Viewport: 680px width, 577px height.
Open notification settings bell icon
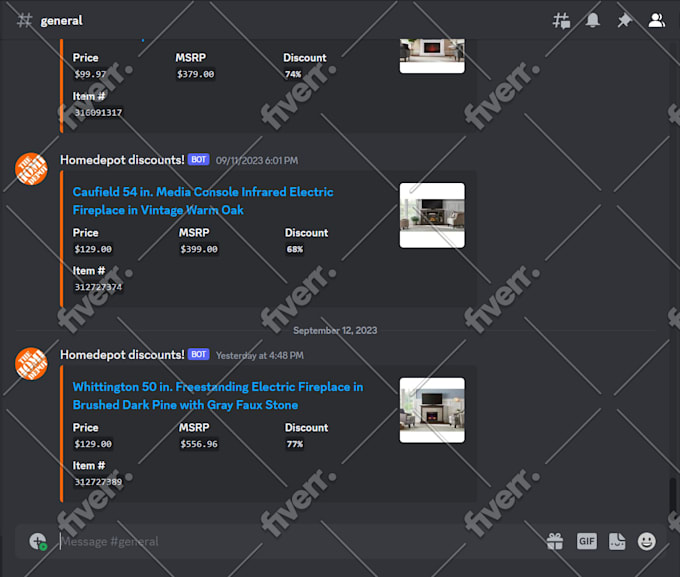[593, 20]
